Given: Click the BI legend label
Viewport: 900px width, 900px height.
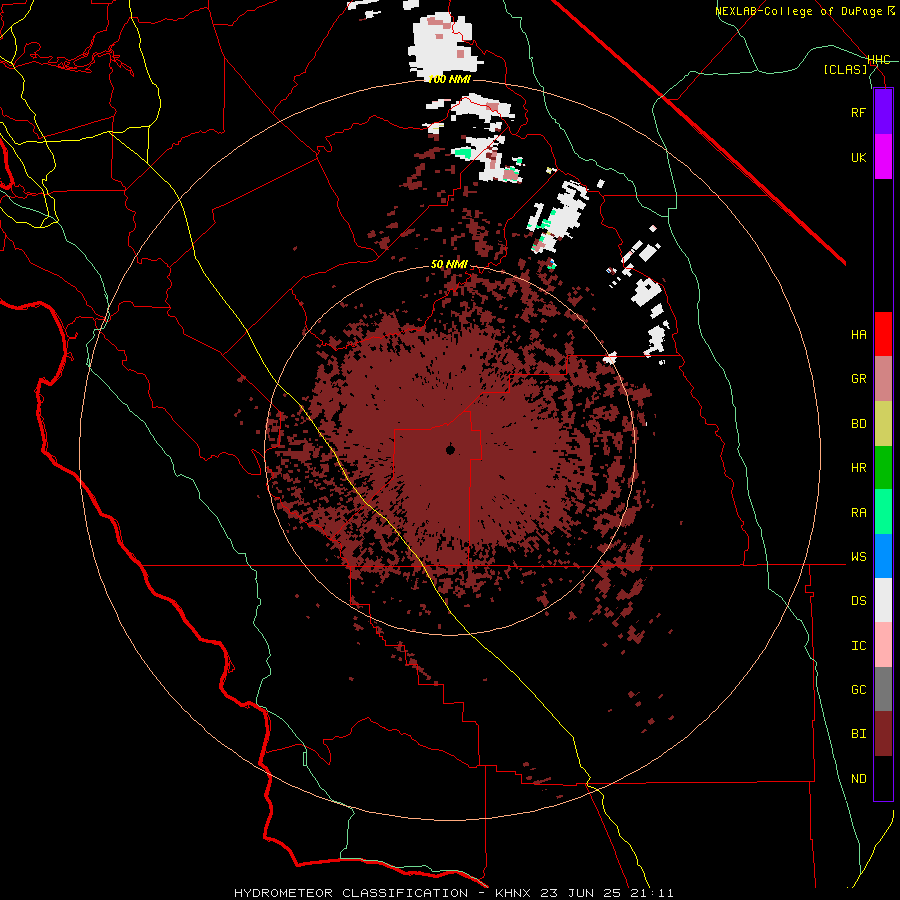Looking at the screenshot, I should pos(858,734).
